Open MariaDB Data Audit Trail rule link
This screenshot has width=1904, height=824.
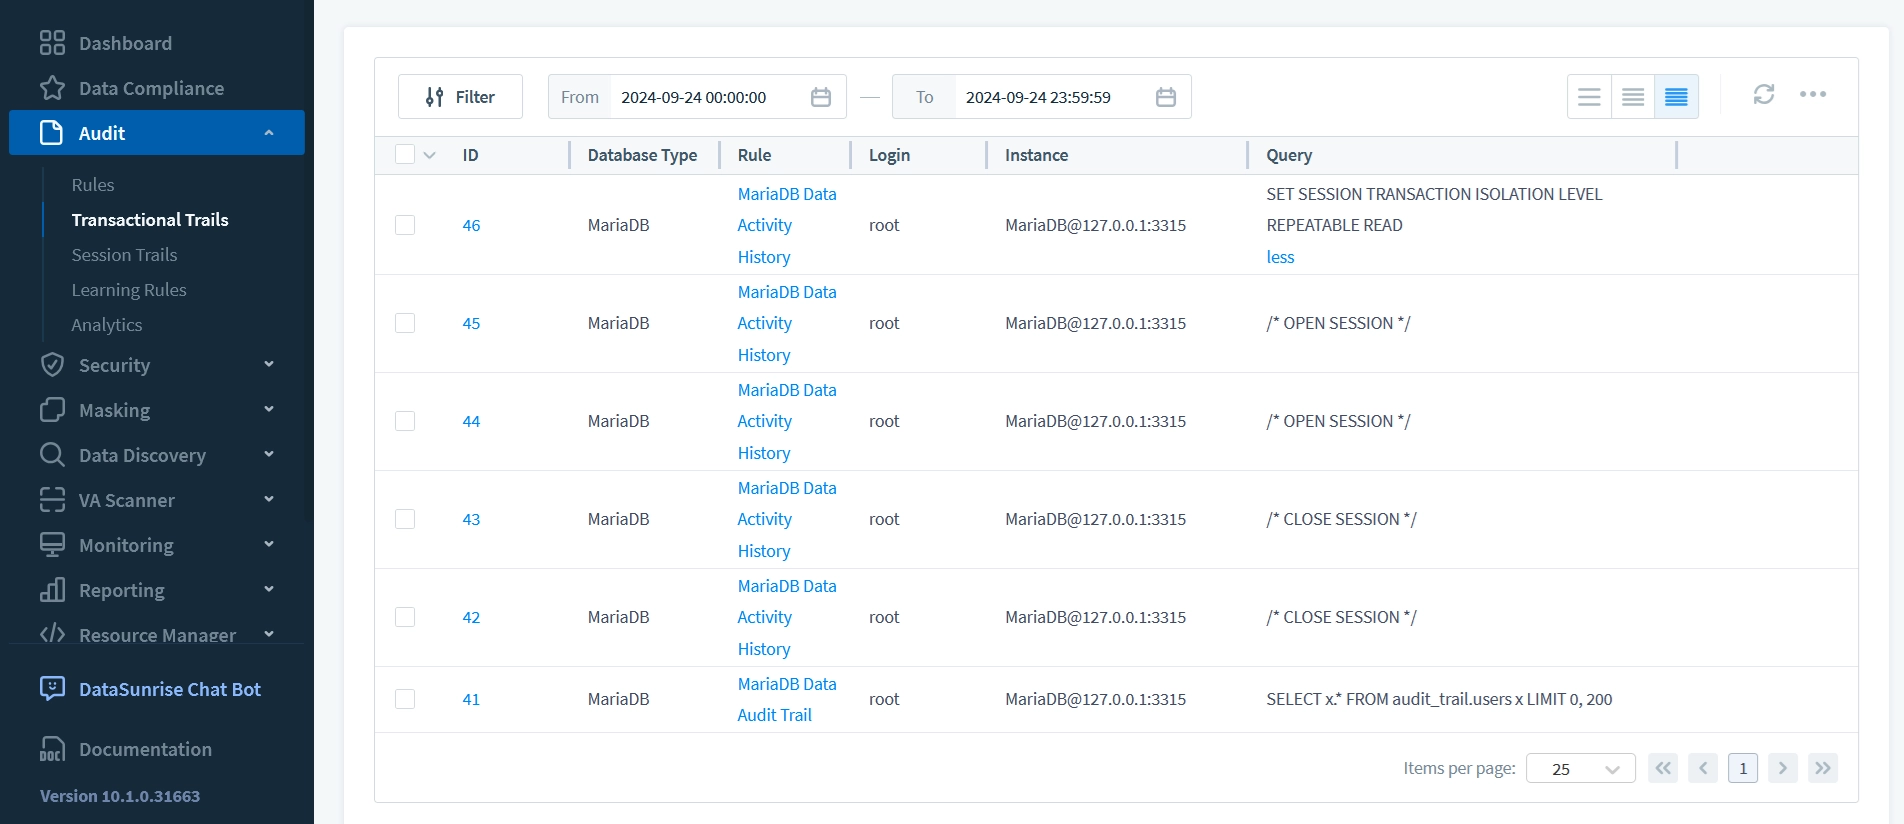[x=787, y=699]
